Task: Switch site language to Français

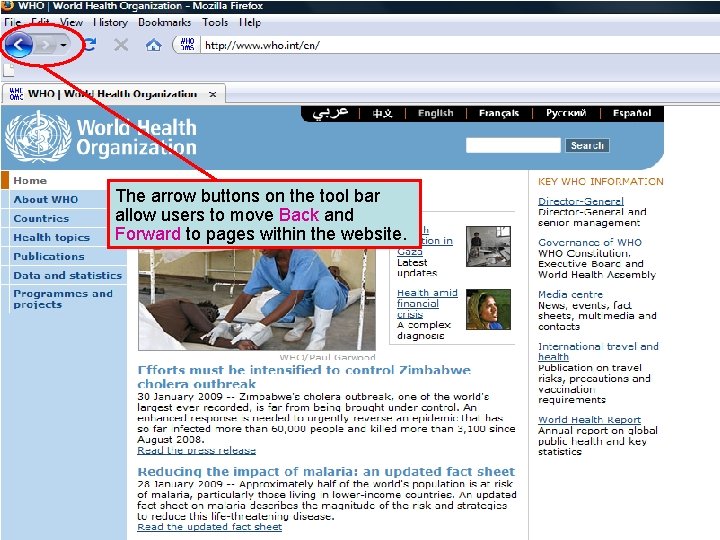Action: [499, 113]
